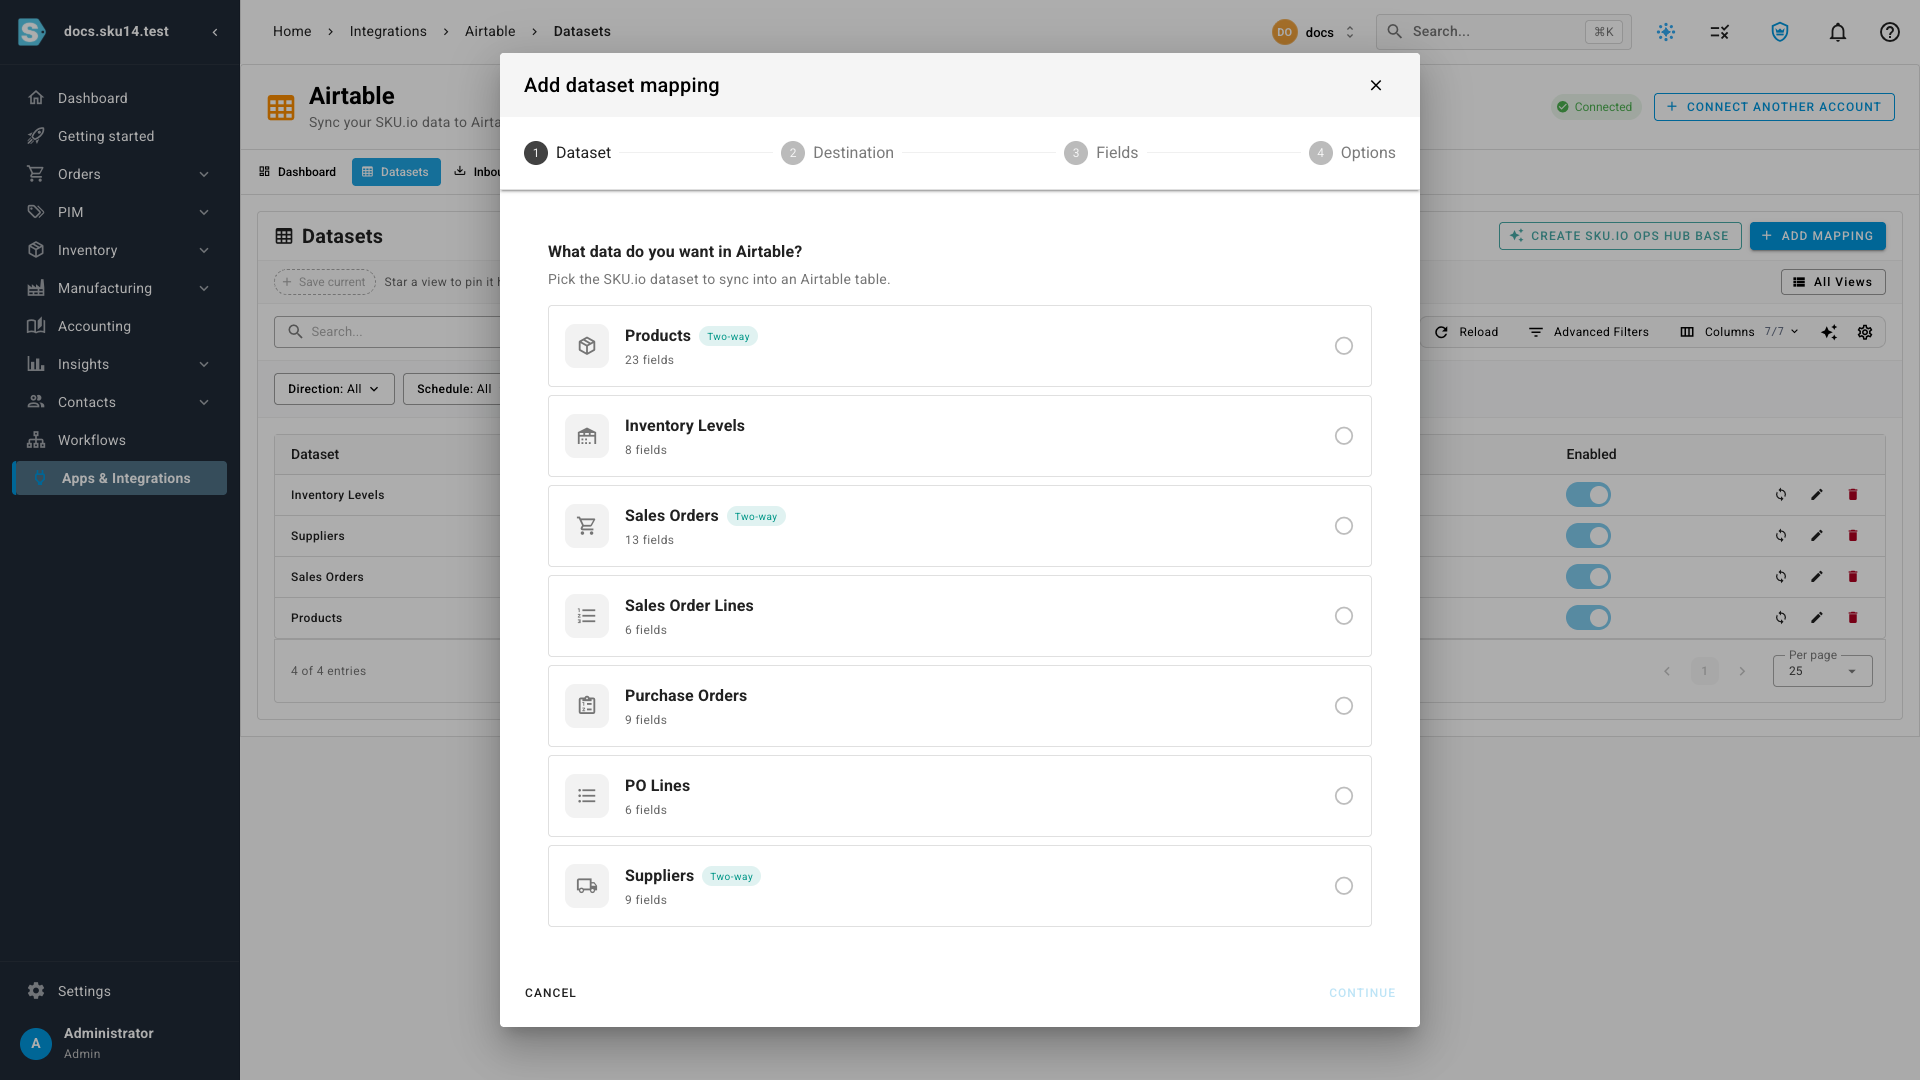The width and height of the screenshot is (1920, 1080).
Task: Click the Continue button in dialog
Action: (x=1362, y=993)
